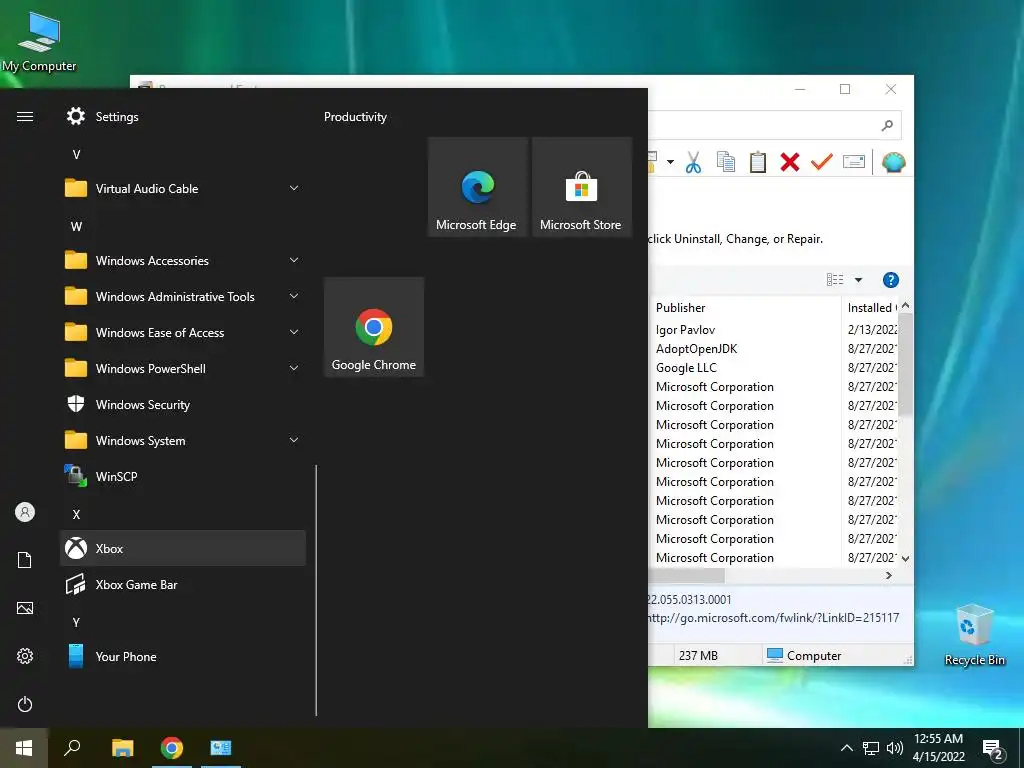Image resolution: width=1024 pixels, height=768 pixels.
Task: Click the Paste clipboard icon in window toolbar
Action: [758, 162]
